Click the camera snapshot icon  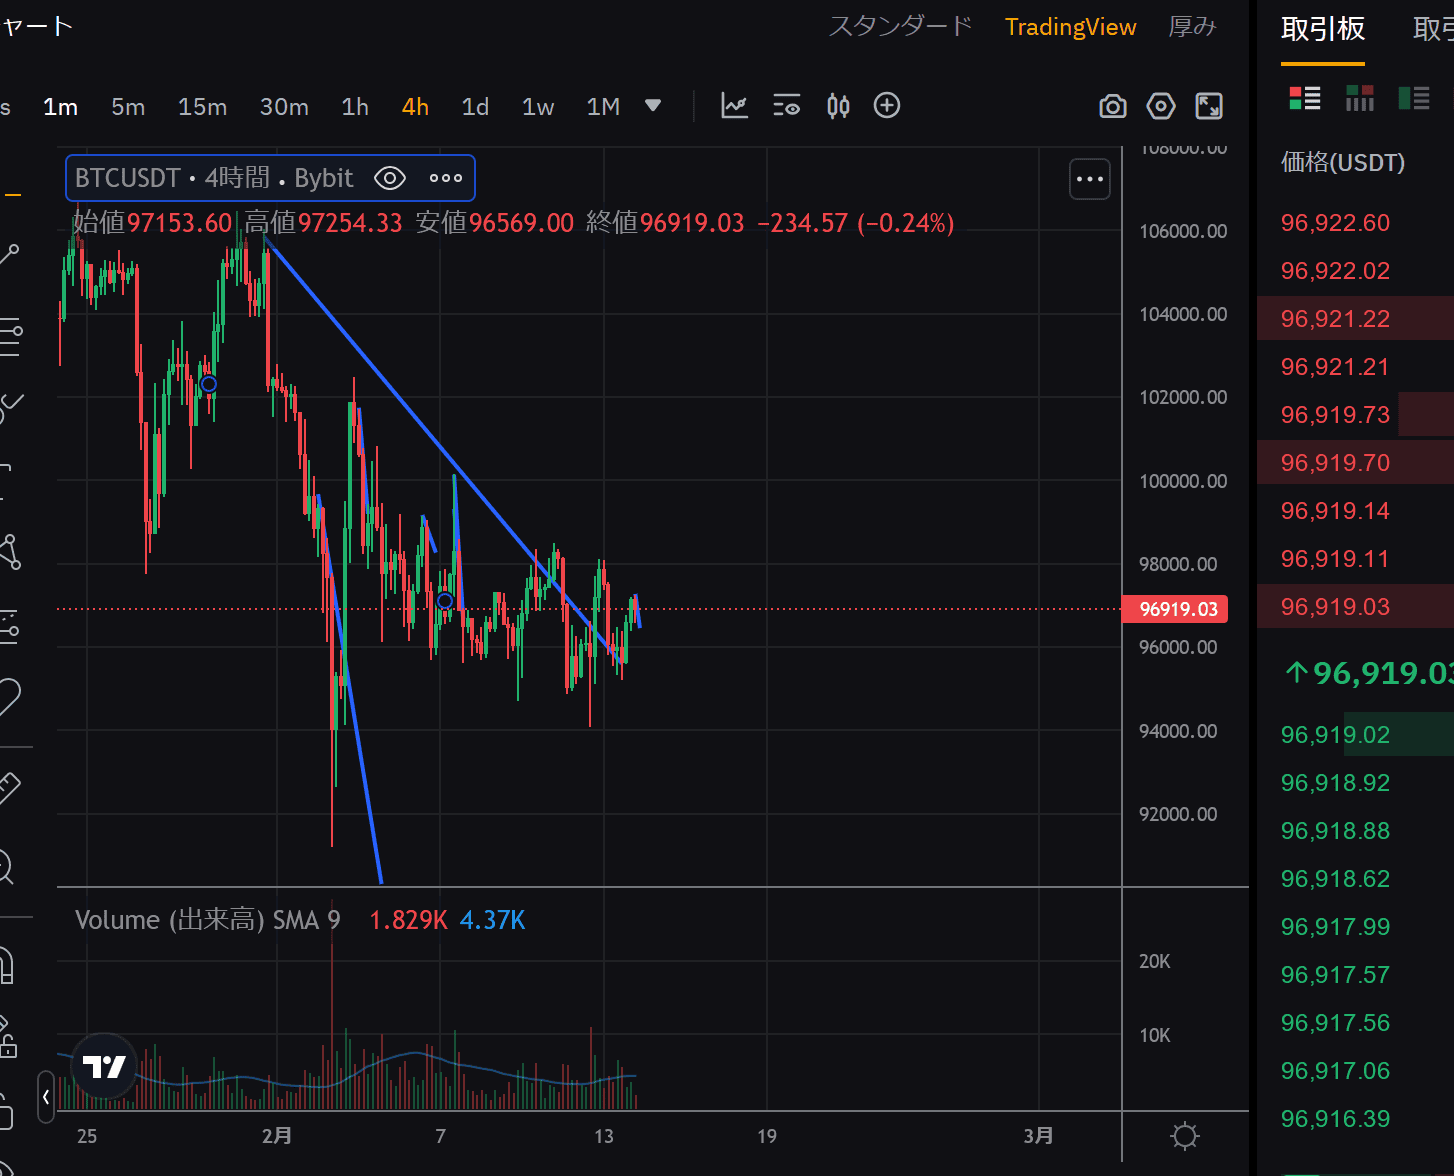coord(1112,106)
